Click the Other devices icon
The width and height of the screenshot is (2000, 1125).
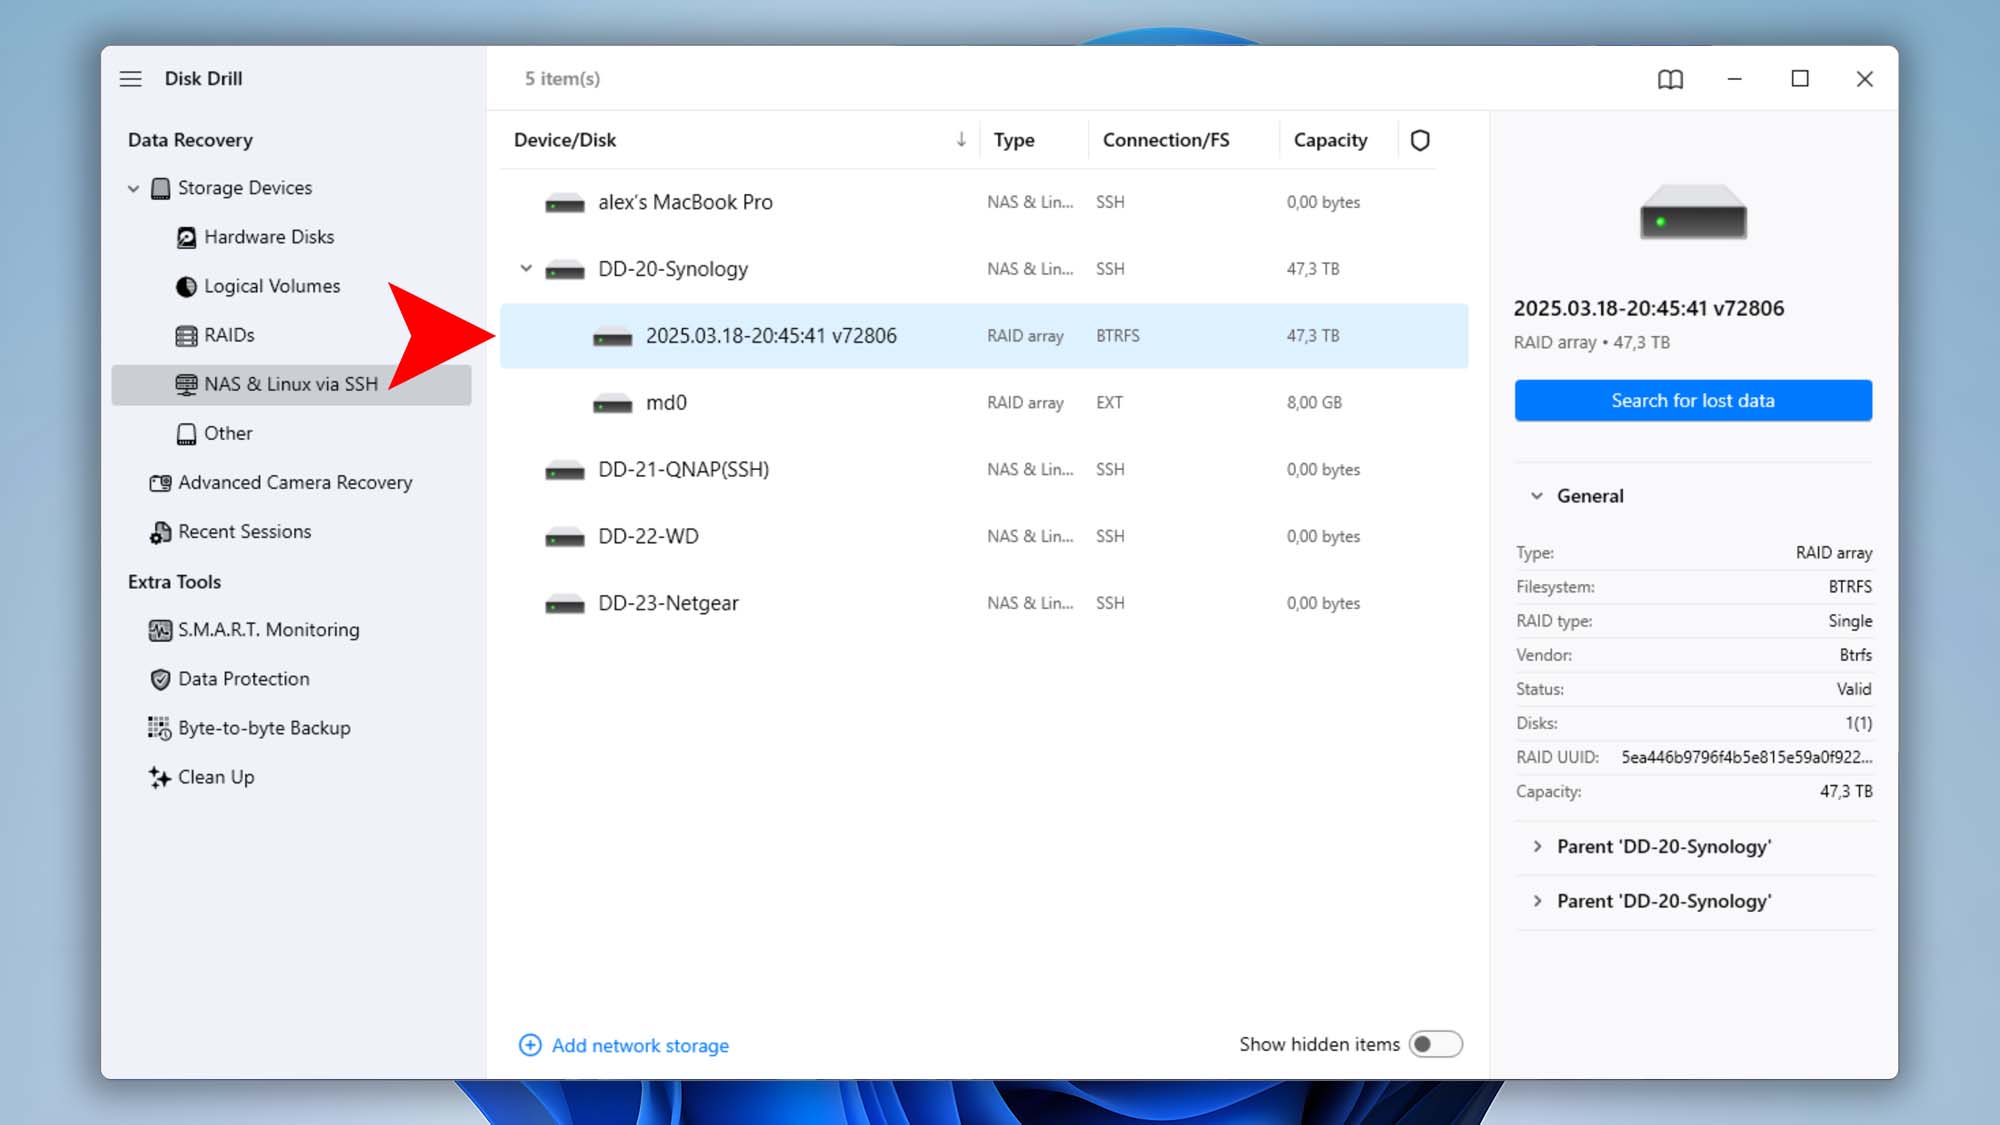(x=186, y=433)
